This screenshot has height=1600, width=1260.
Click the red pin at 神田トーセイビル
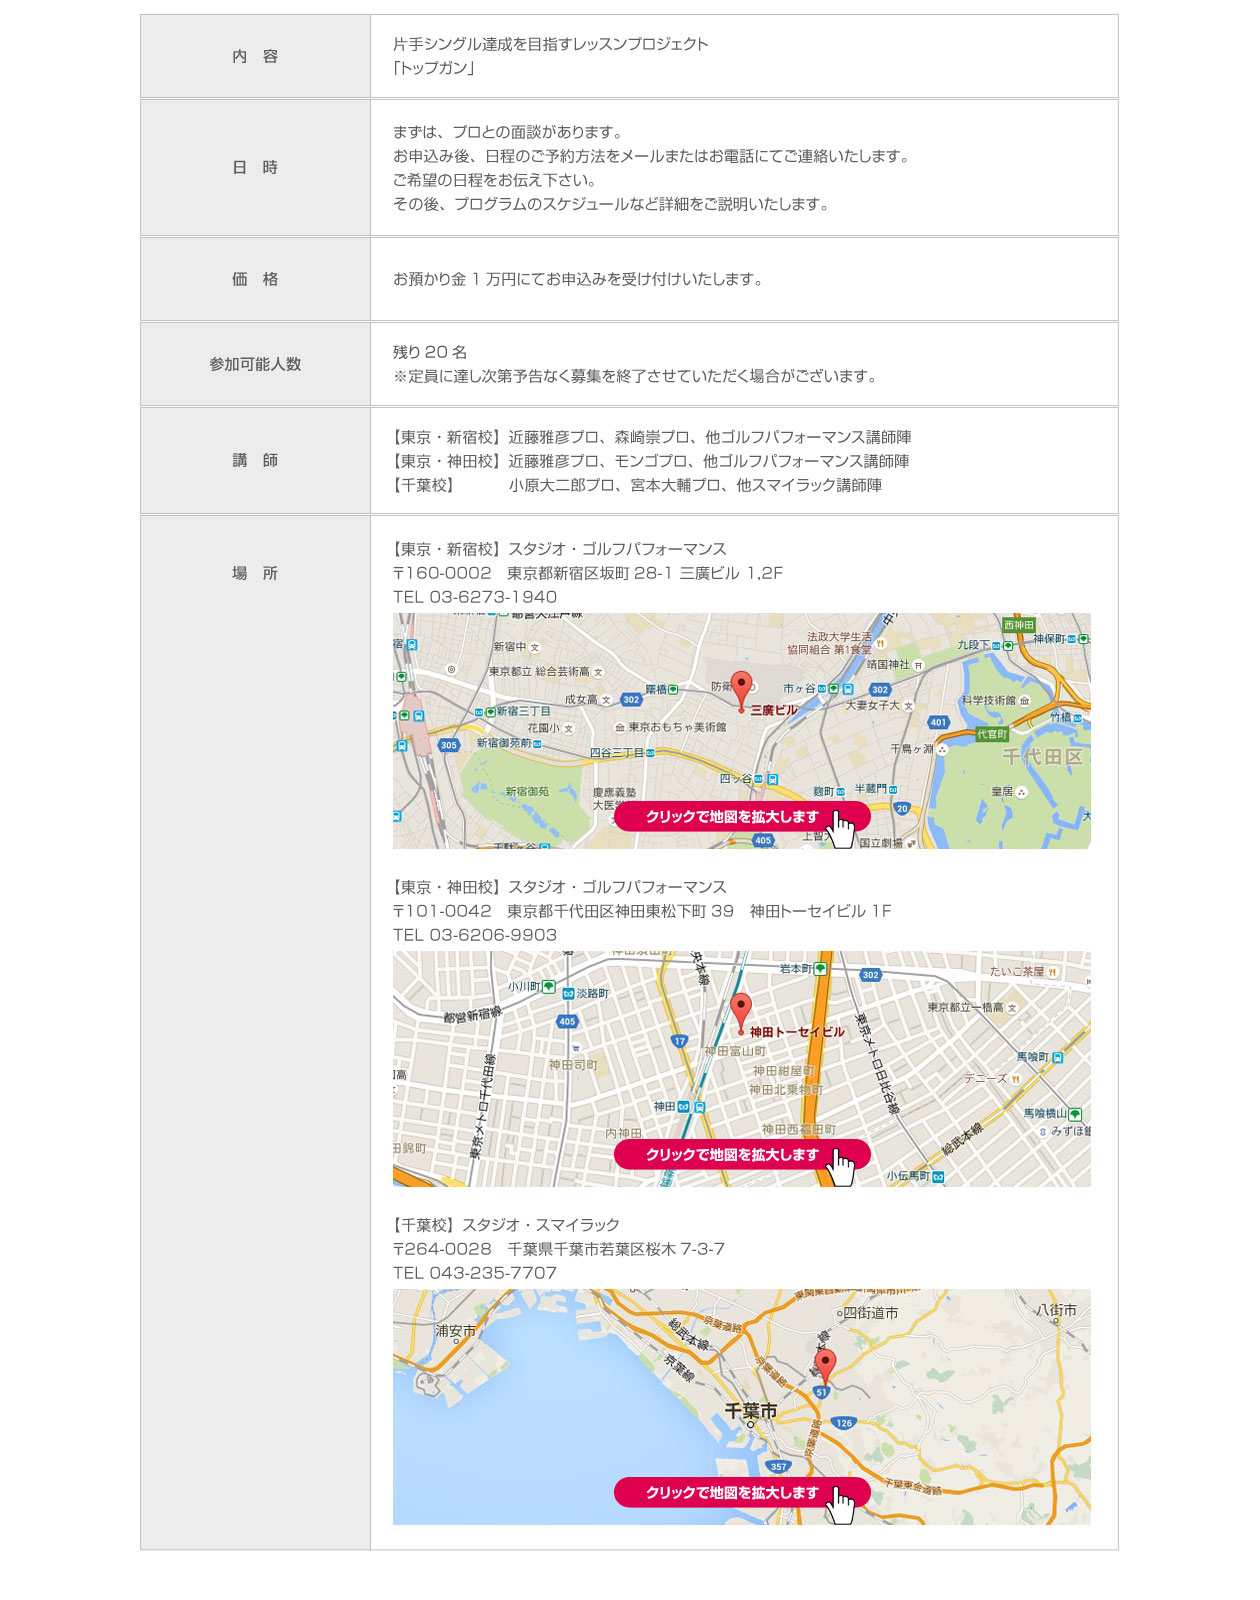740,1010
